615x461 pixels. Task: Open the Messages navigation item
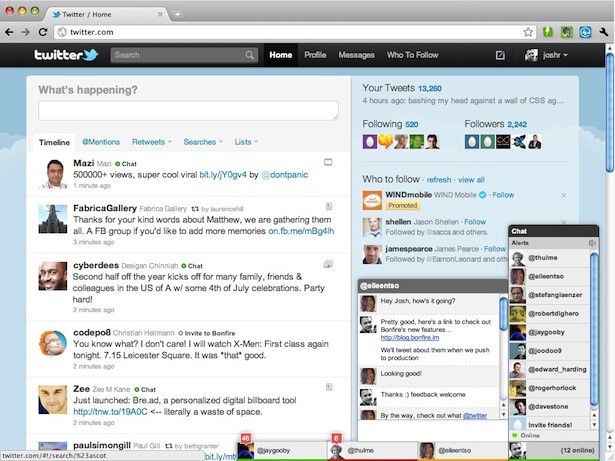pyautogui.click(x=356, y=55)
